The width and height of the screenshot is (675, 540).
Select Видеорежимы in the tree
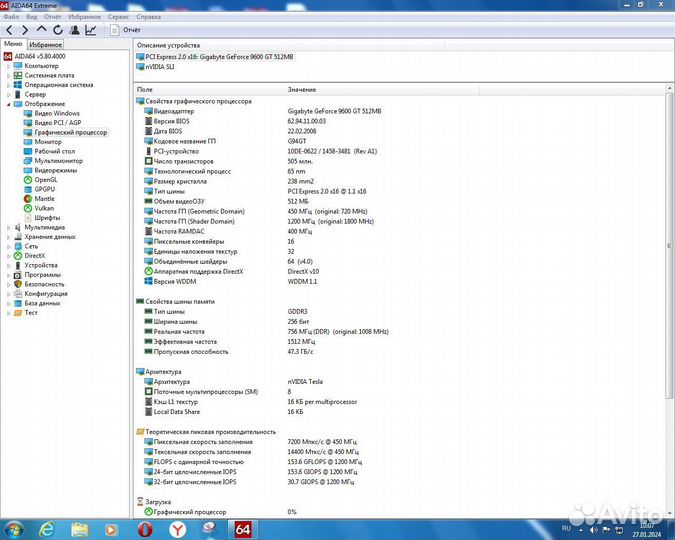tap(56, 170)
